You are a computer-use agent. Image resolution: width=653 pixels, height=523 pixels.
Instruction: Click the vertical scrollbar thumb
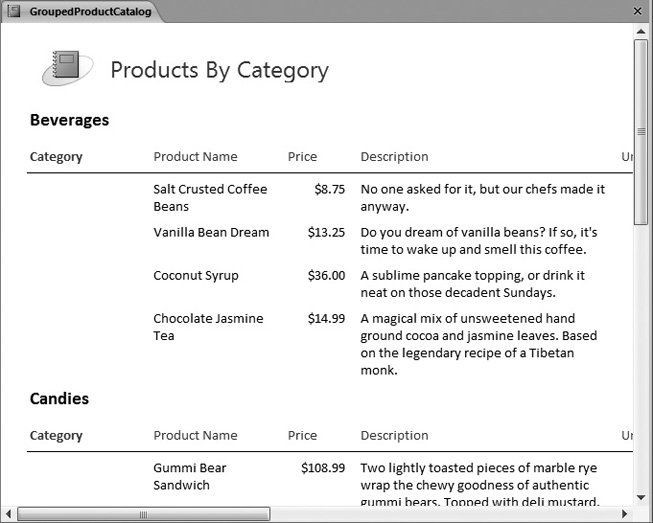tap(641, 130)
